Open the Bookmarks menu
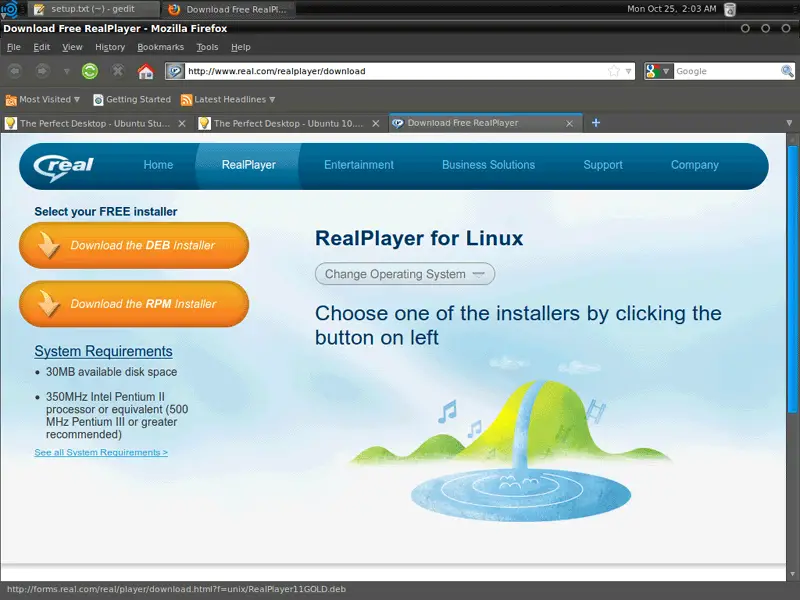 pos(160,47)
